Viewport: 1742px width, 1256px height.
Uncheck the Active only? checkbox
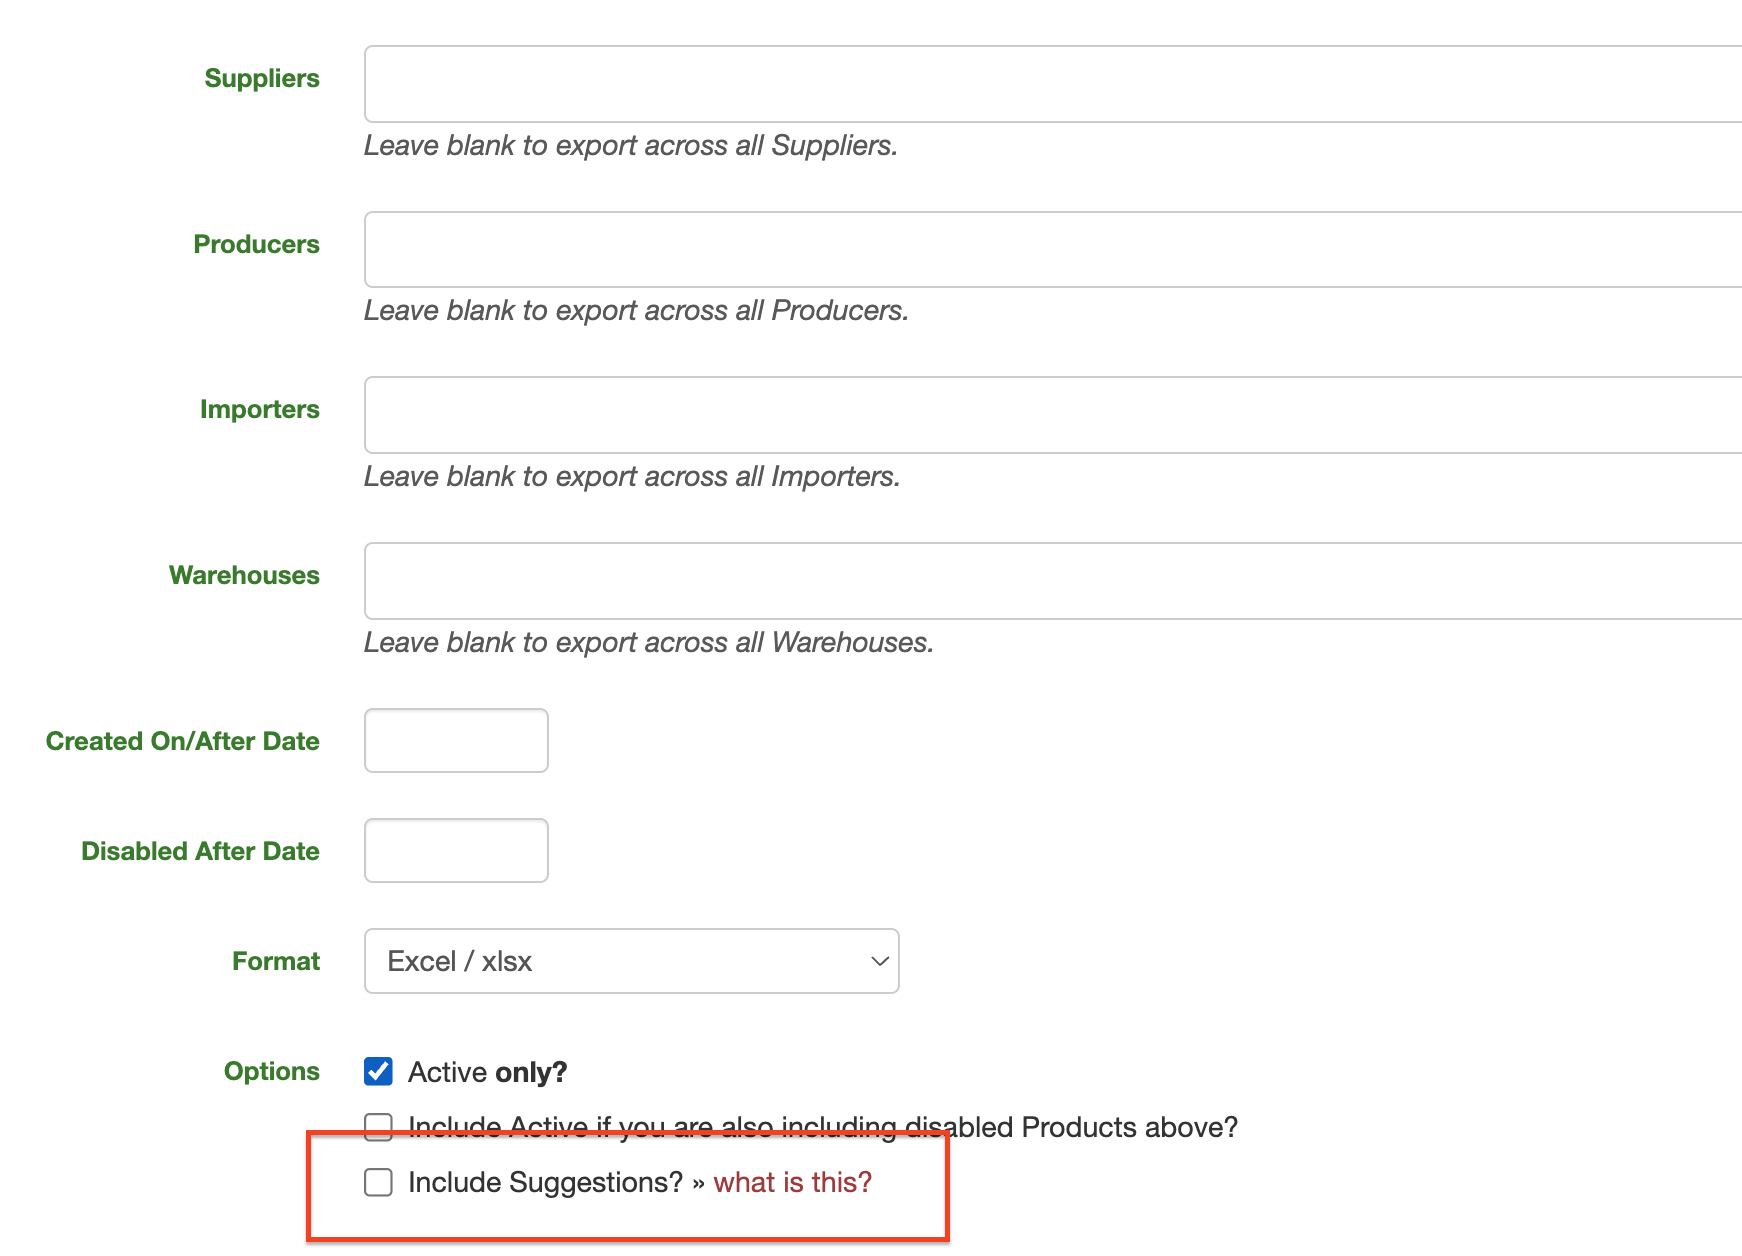[x=378, y=1071]
